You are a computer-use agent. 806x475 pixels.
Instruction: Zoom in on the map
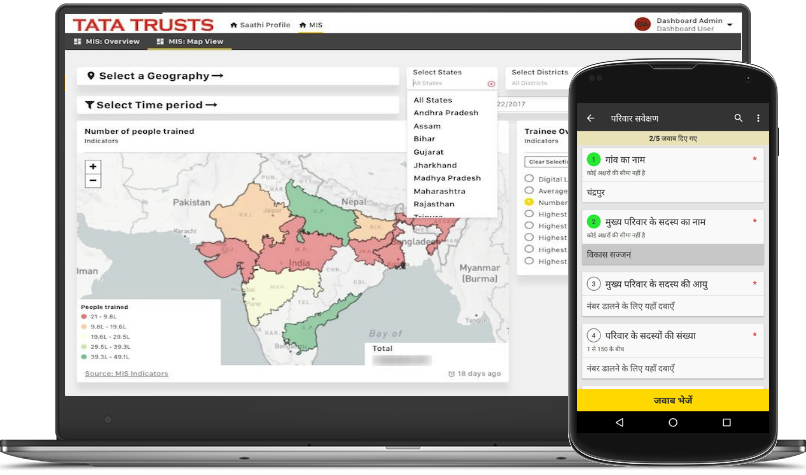pyautogui.click(x=93, y=167)
